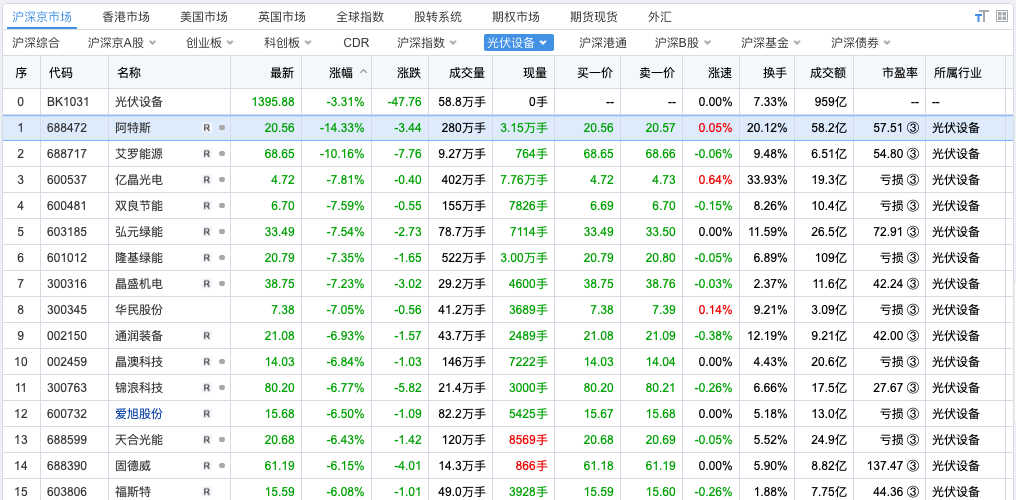The height and width of the screenshot is (500, 1016).
Task: Click the R badge in 固德威 row
Action: [x=206, y=466]
